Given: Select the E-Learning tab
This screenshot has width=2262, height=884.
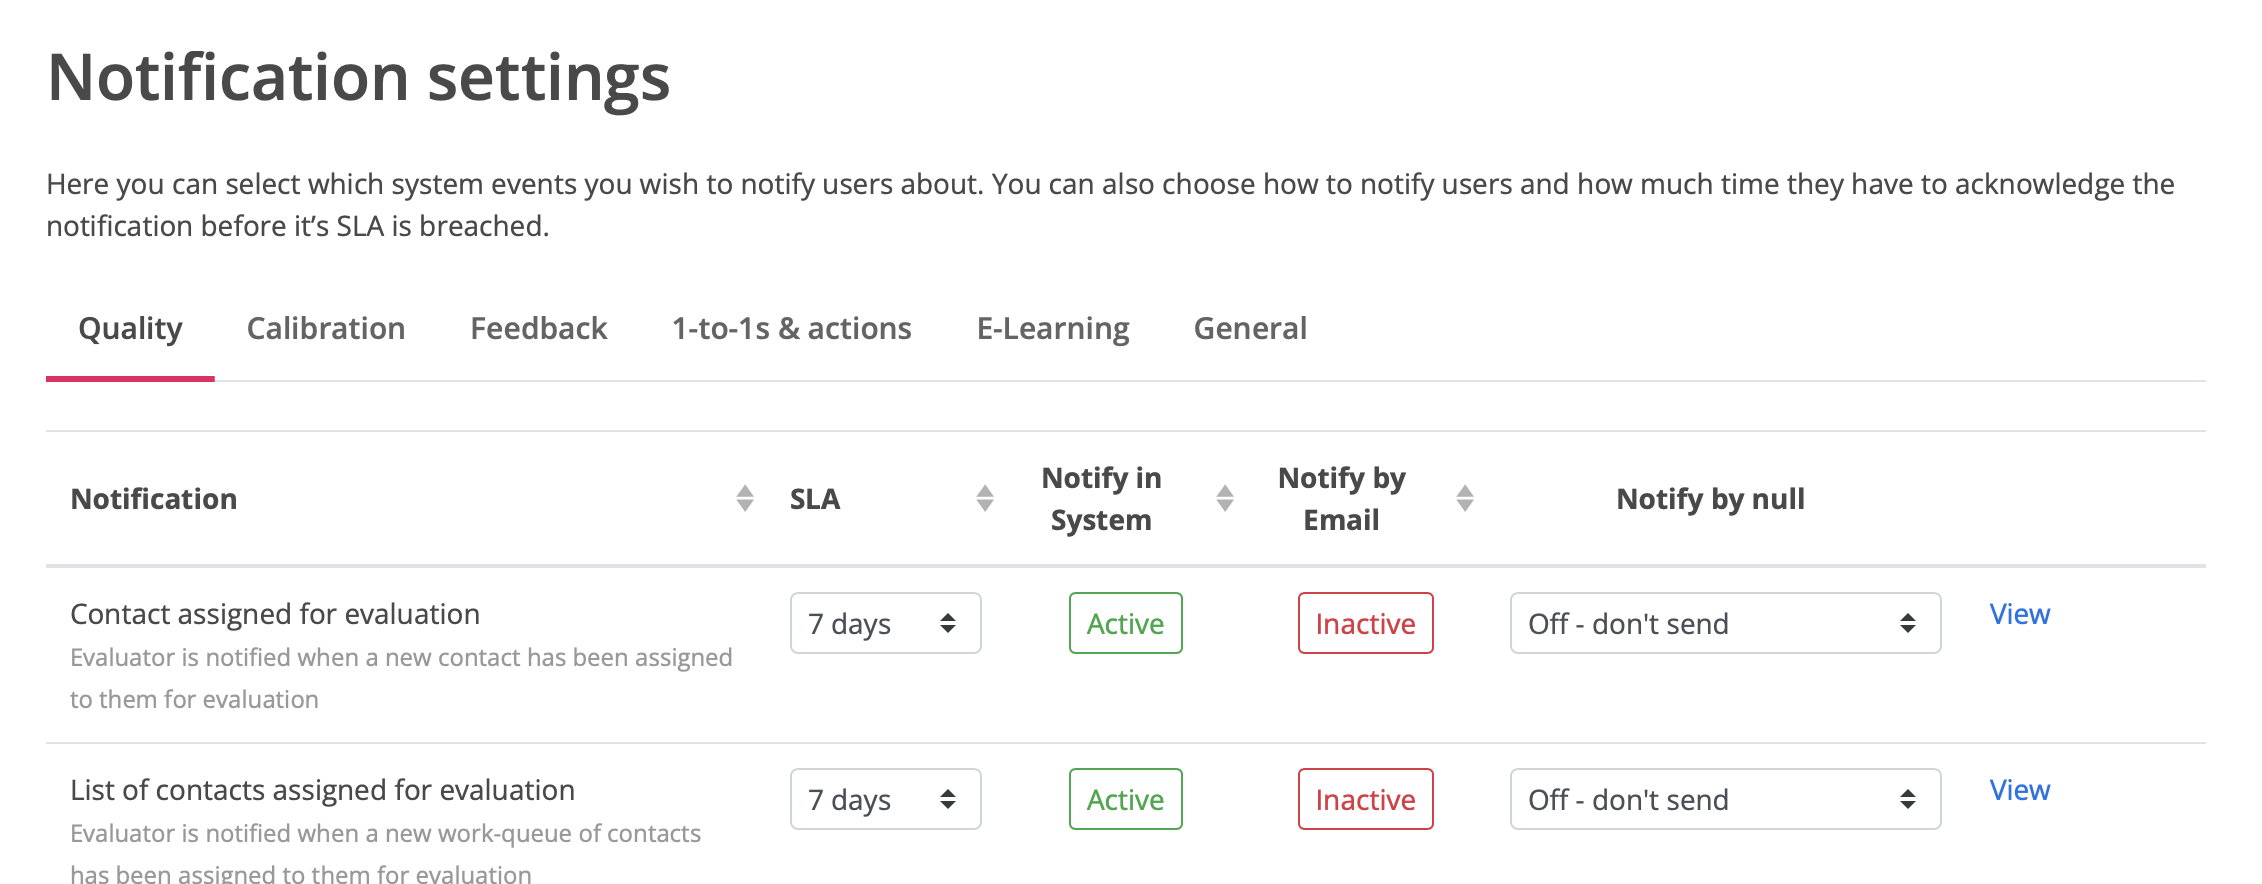Looking at the screenshot, I should point(1052,329).
